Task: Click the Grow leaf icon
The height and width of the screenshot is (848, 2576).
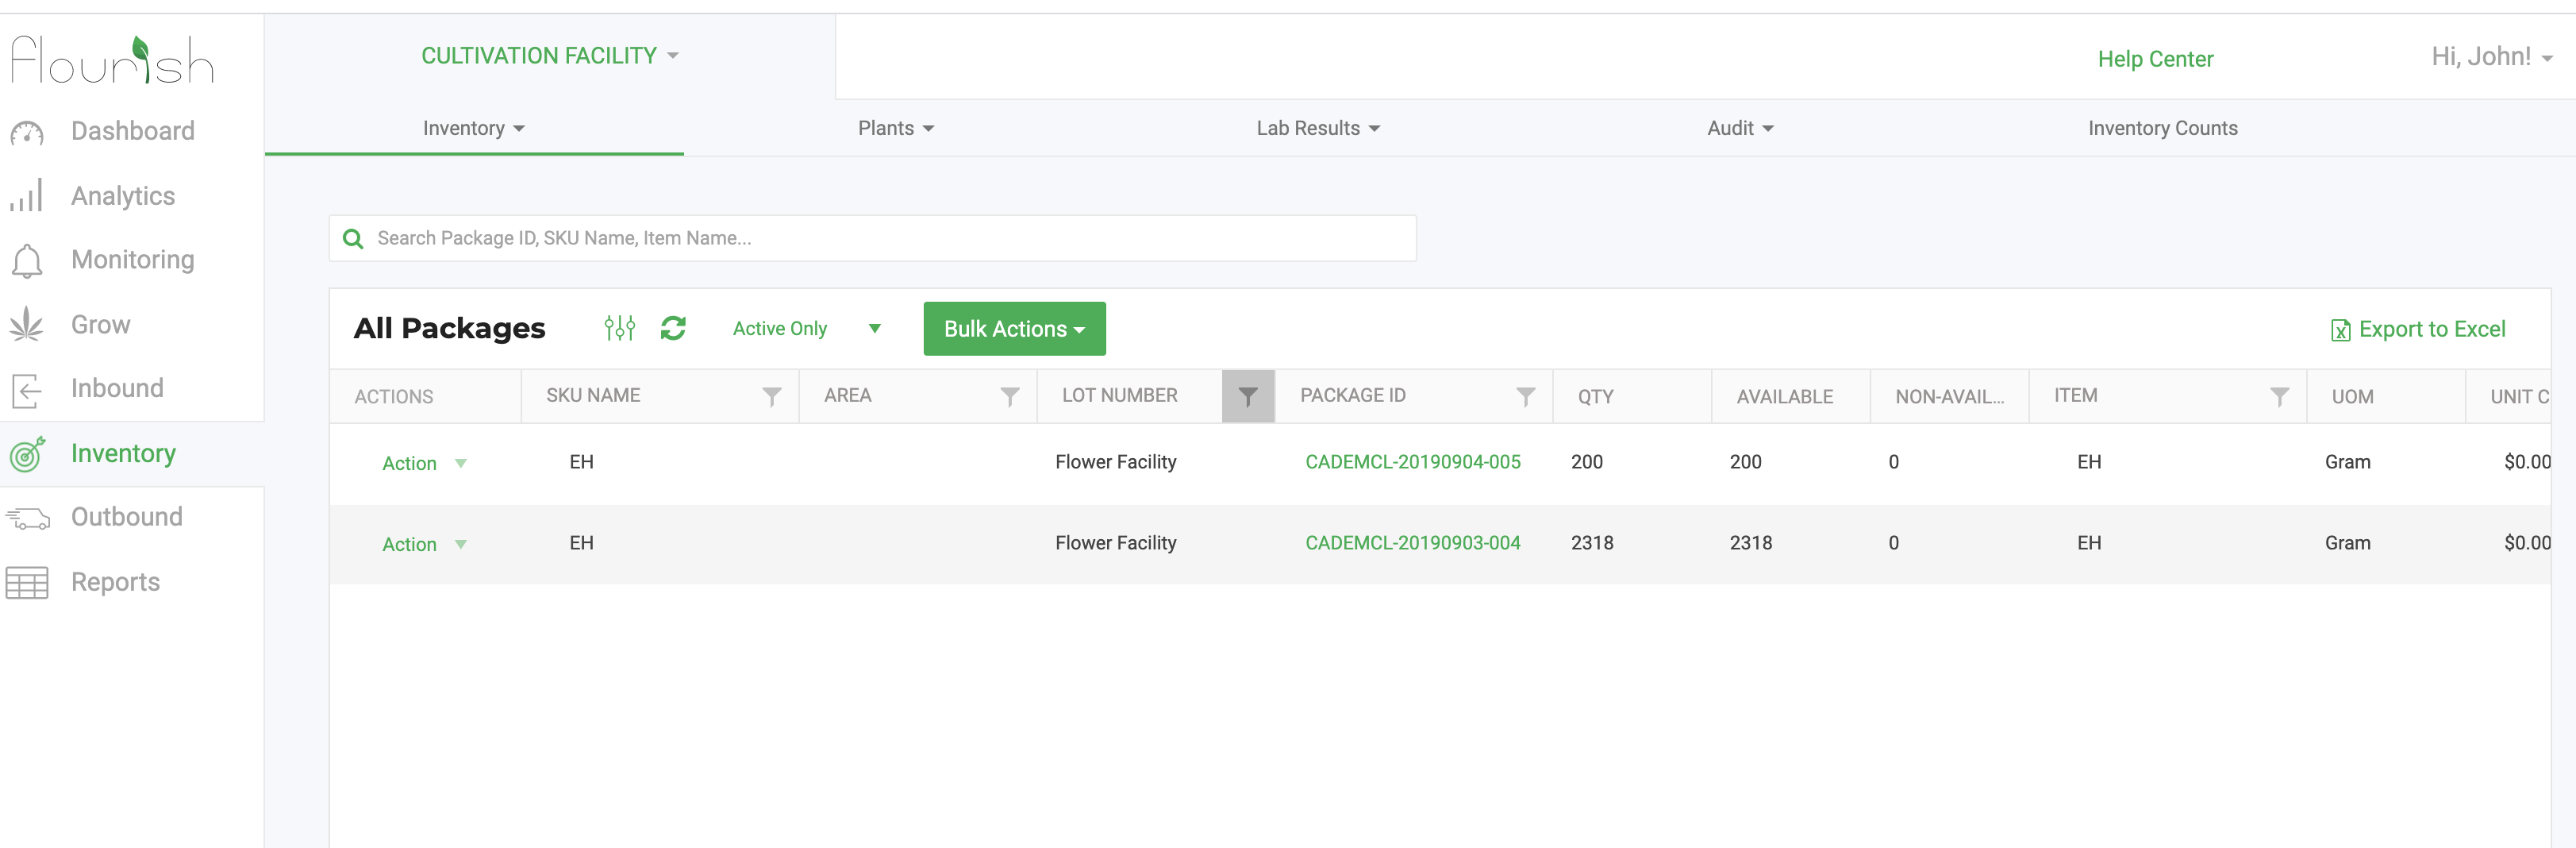Action: click(27, 325)
